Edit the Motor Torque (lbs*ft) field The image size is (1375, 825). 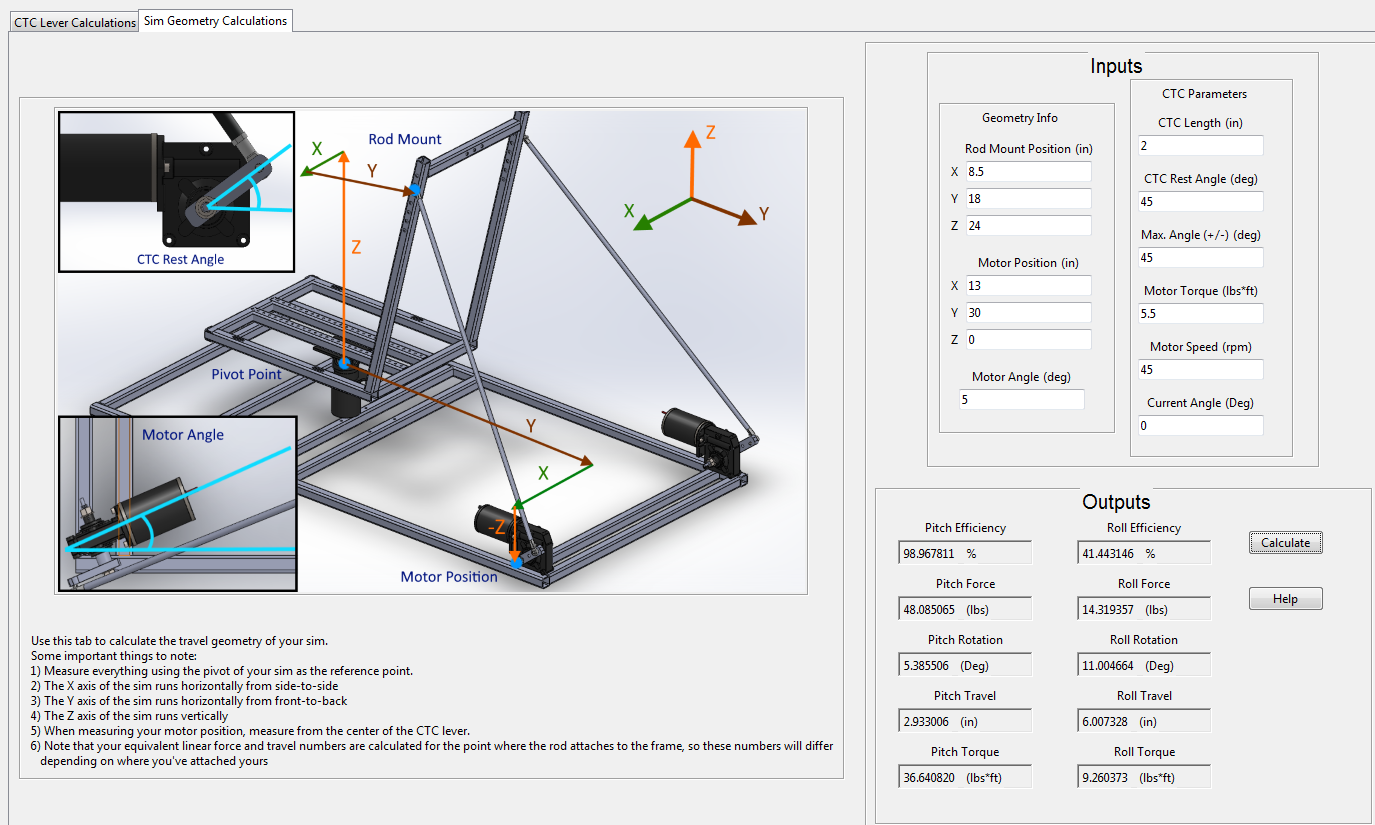pyautogui.click(x=1201, y=314)
